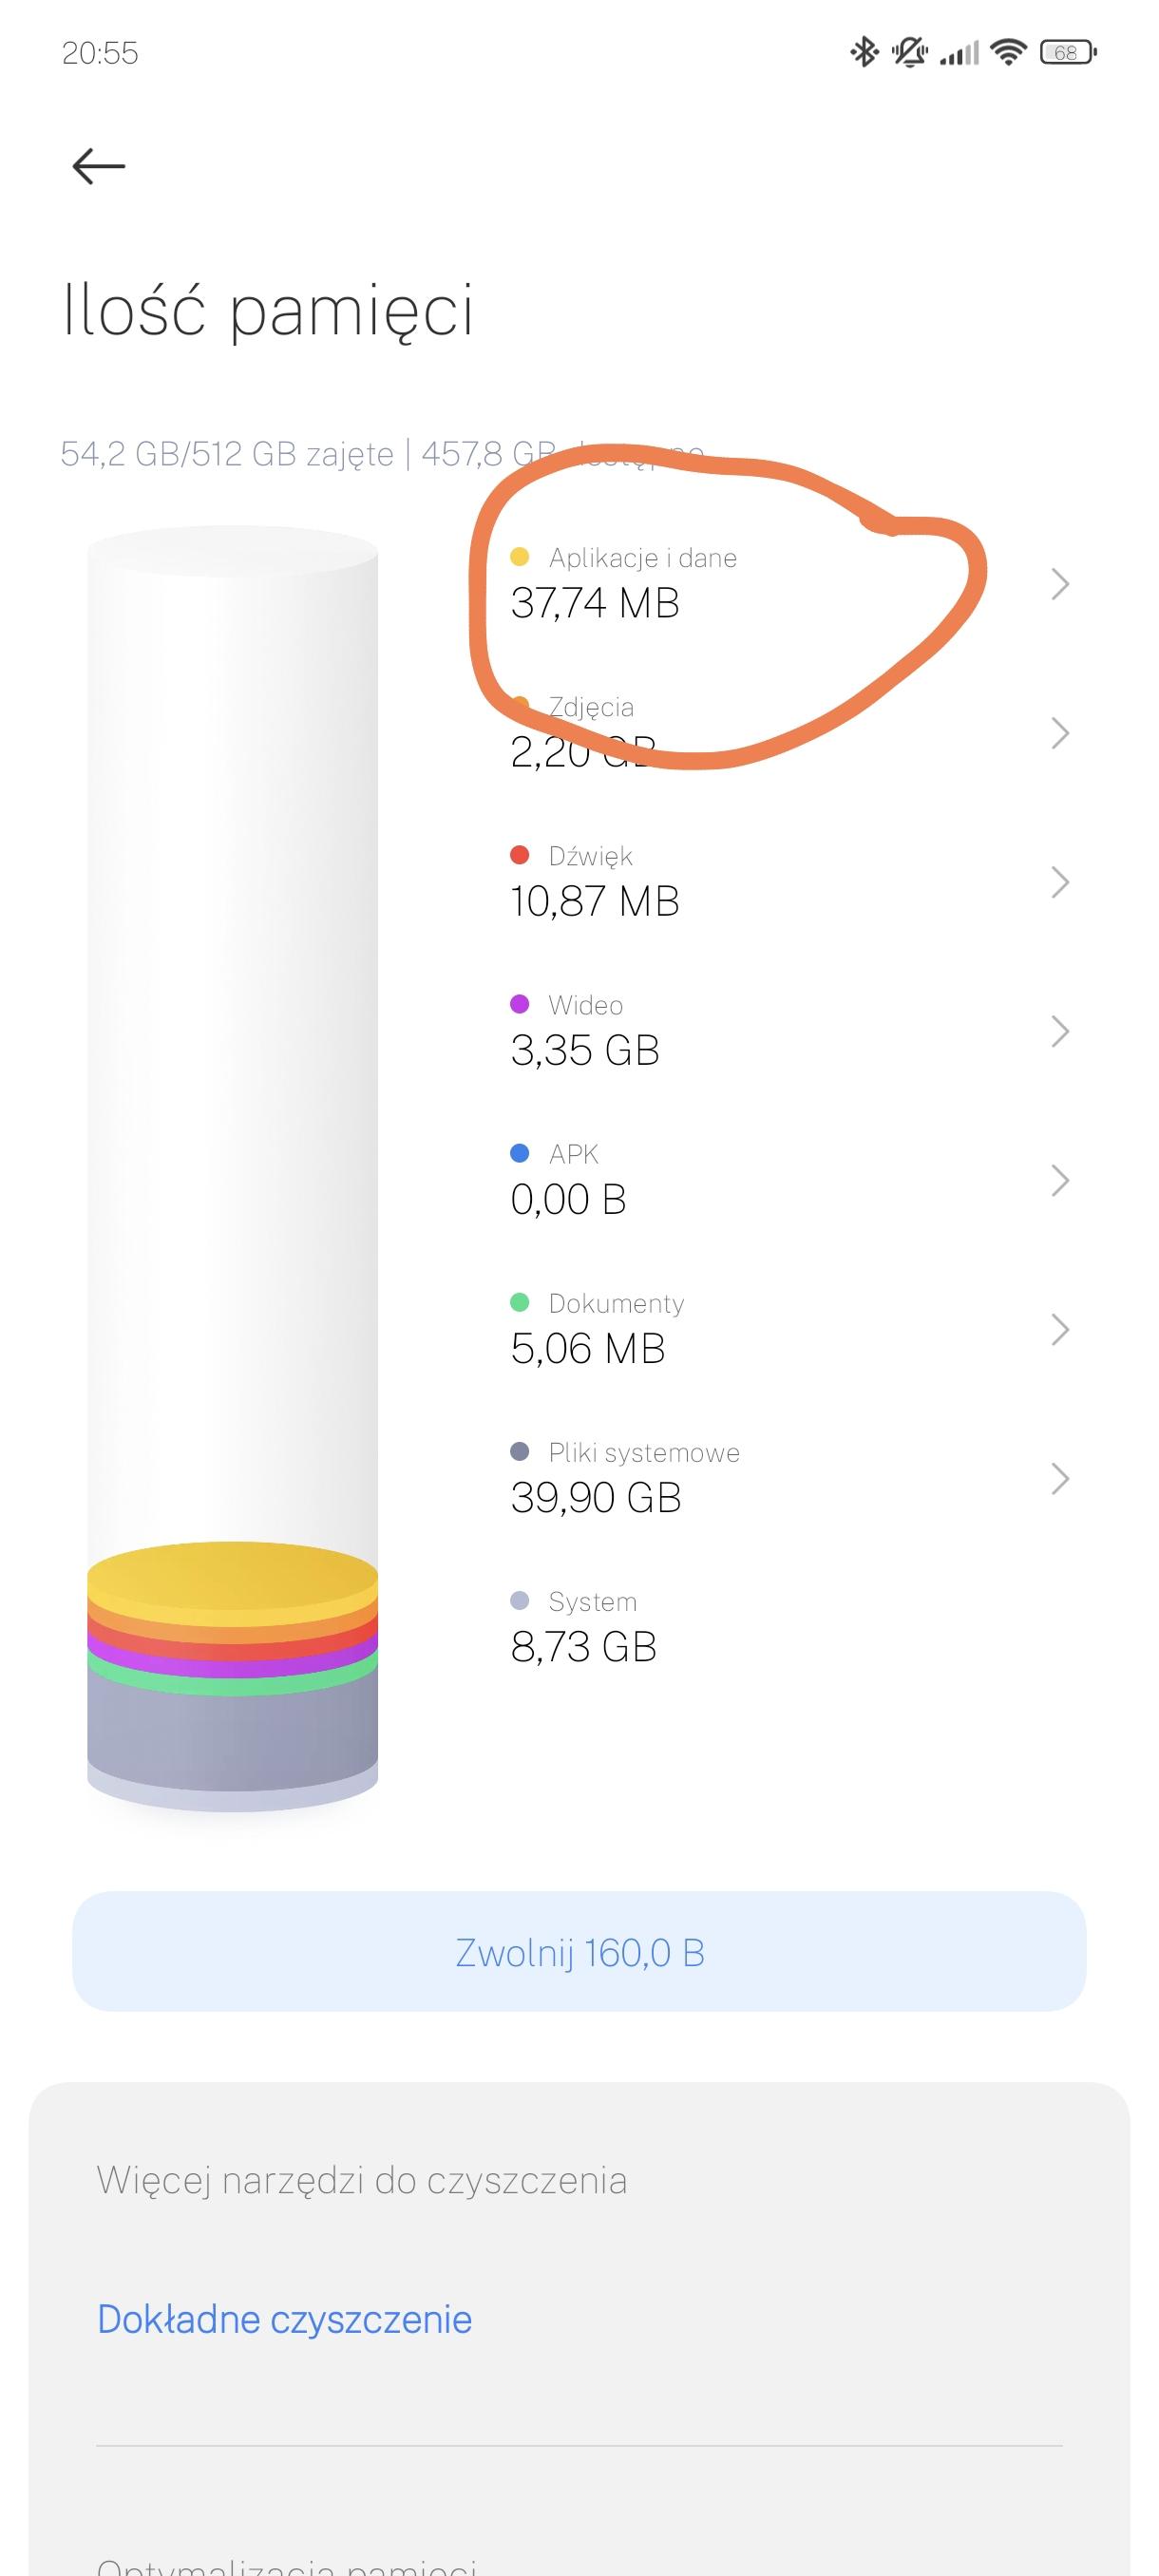Open Wideo storage details chevron
The height and width of the screenshot is (2576, 1159).
point(1060,1031)
